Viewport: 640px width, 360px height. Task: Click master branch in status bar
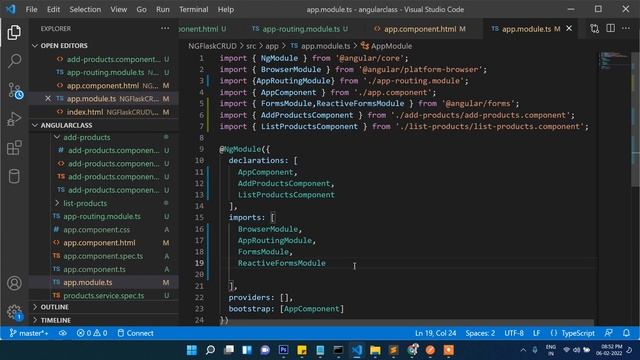coord(29,333)
